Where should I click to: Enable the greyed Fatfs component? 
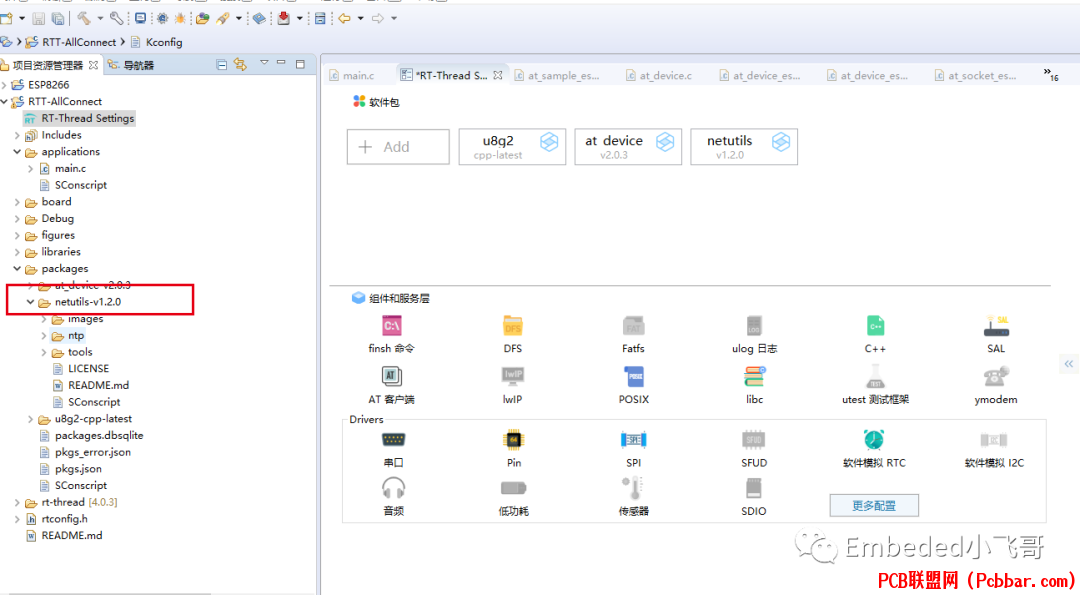click(634, 325)
